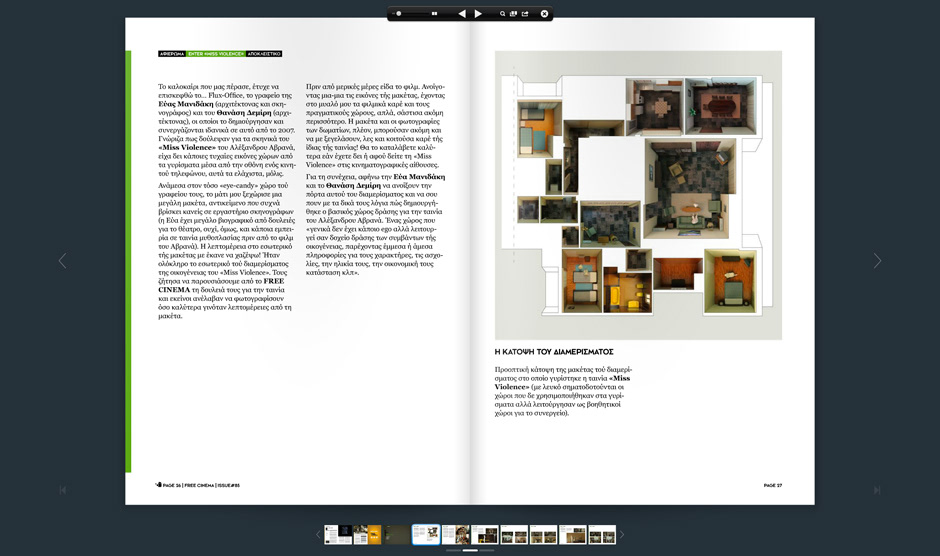Open the magnifier search tool
940x556 pixels.
pos(502,13)
